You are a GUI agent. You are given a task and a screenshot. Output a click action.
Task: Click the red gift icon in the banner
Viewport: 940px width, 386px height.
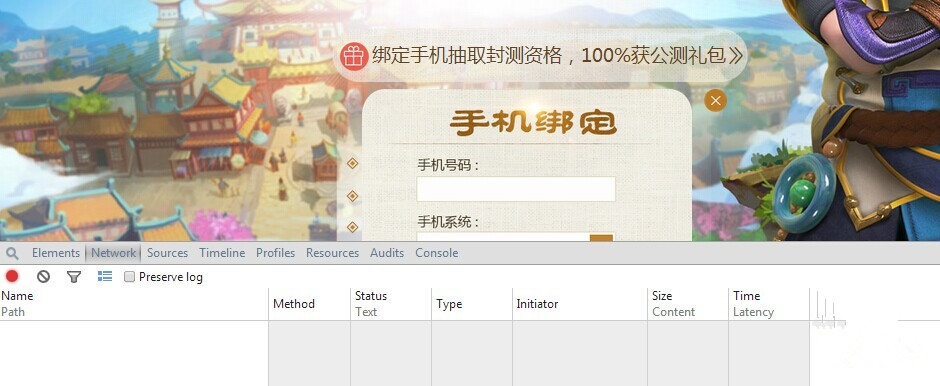click(x=354, y=56)
